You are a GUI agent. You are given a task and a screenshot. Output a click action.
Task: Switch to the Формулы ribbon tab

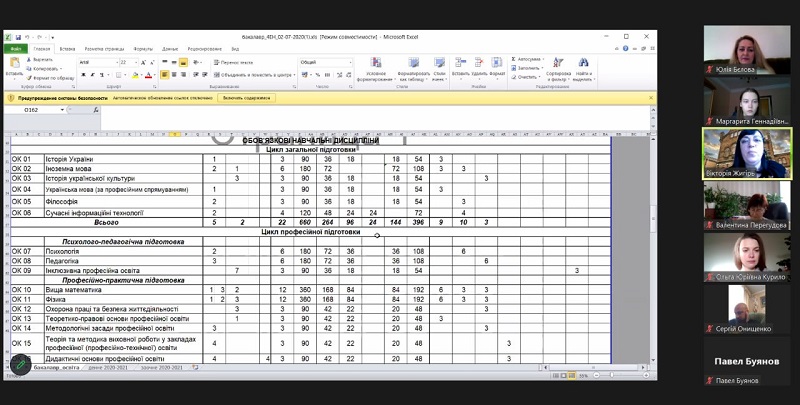pos(143,49)
